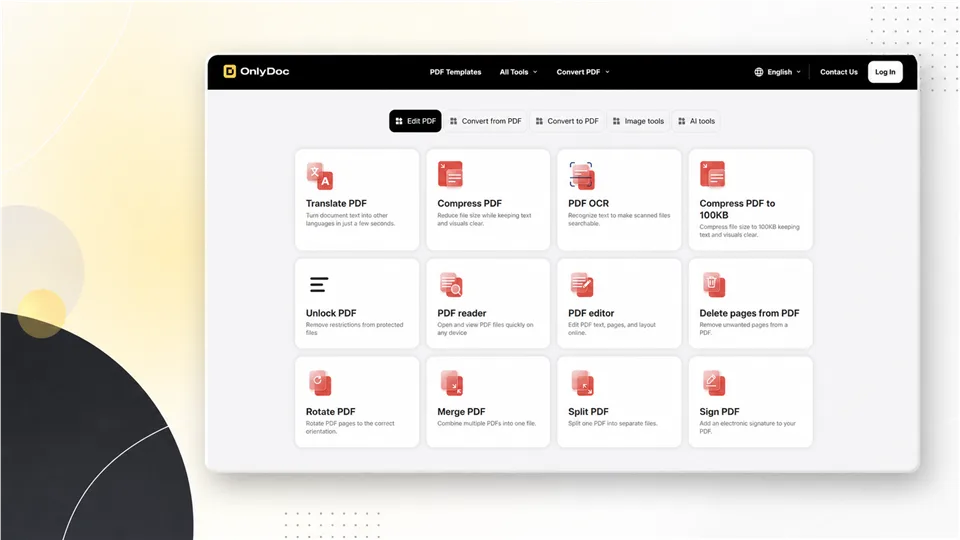Switch to the Convert to PDF tab
Screen dimensions: 960x540
point(567,121)
